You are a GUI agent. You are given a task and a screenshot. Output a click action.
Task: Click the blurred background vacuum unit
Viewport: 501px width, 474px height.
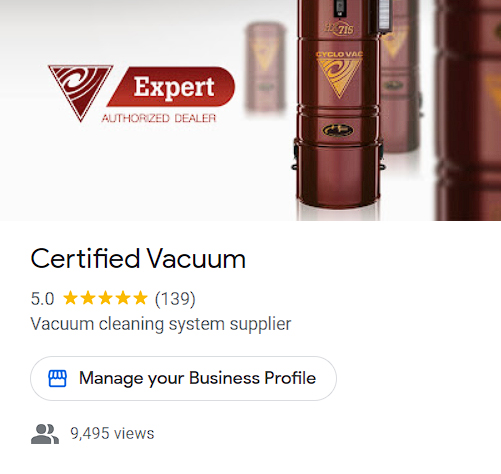[265, 68]
